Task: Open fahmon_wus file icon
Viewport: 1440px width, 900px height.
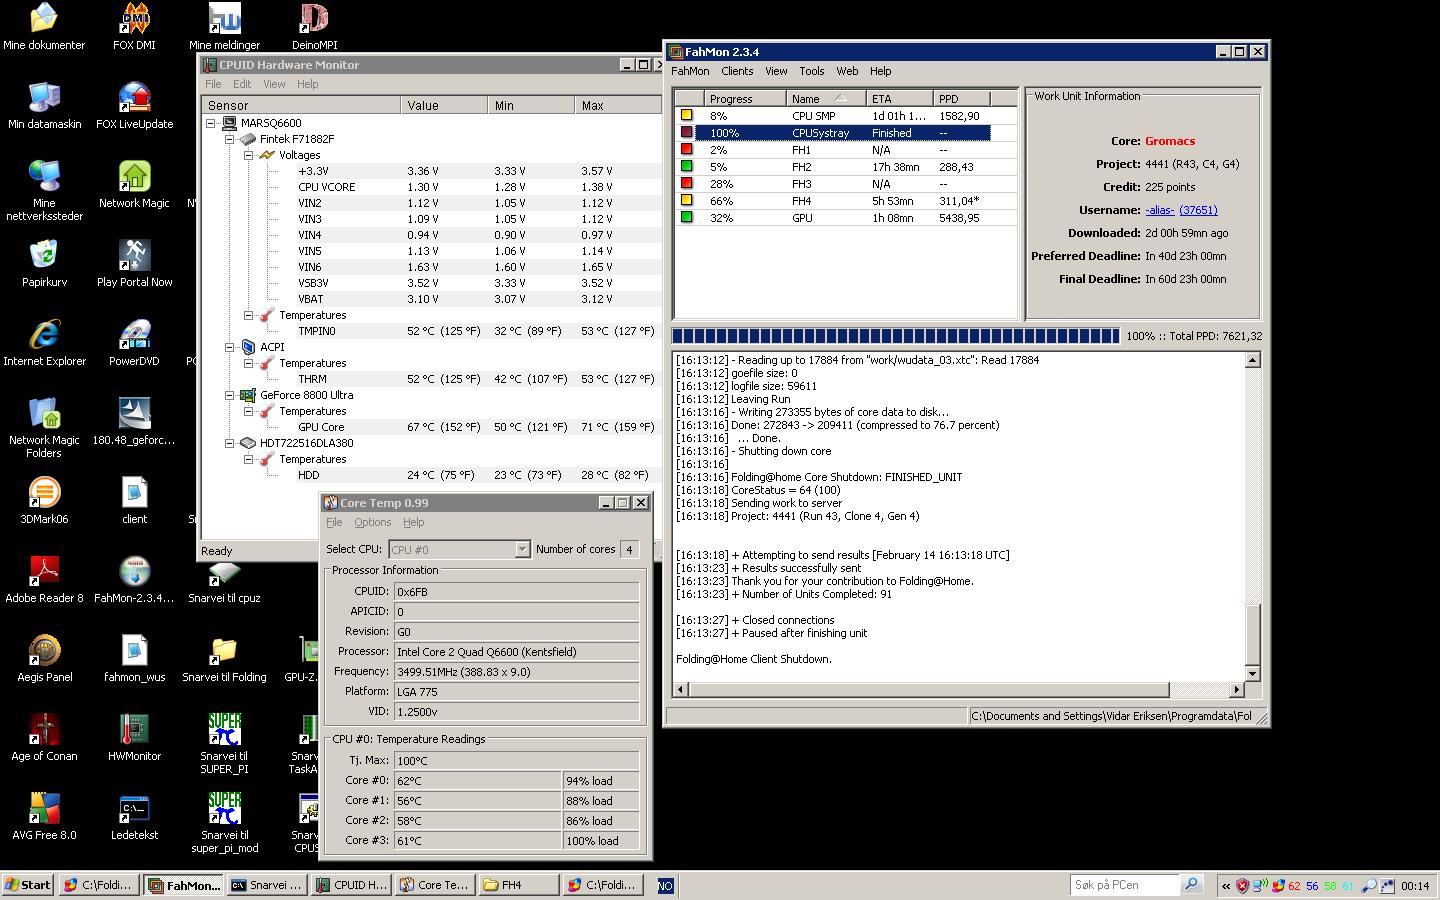Action: coord(134,659)
